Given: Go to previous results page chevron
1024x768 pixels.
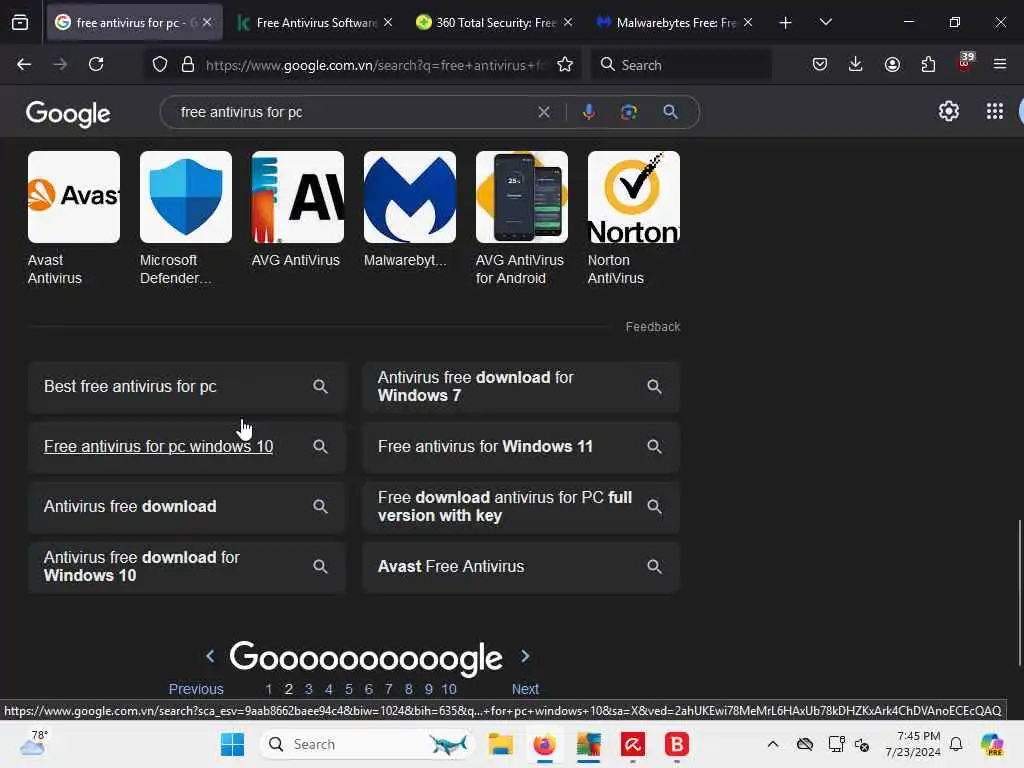Looking at the screenshot, I should (x=210, y=656).
